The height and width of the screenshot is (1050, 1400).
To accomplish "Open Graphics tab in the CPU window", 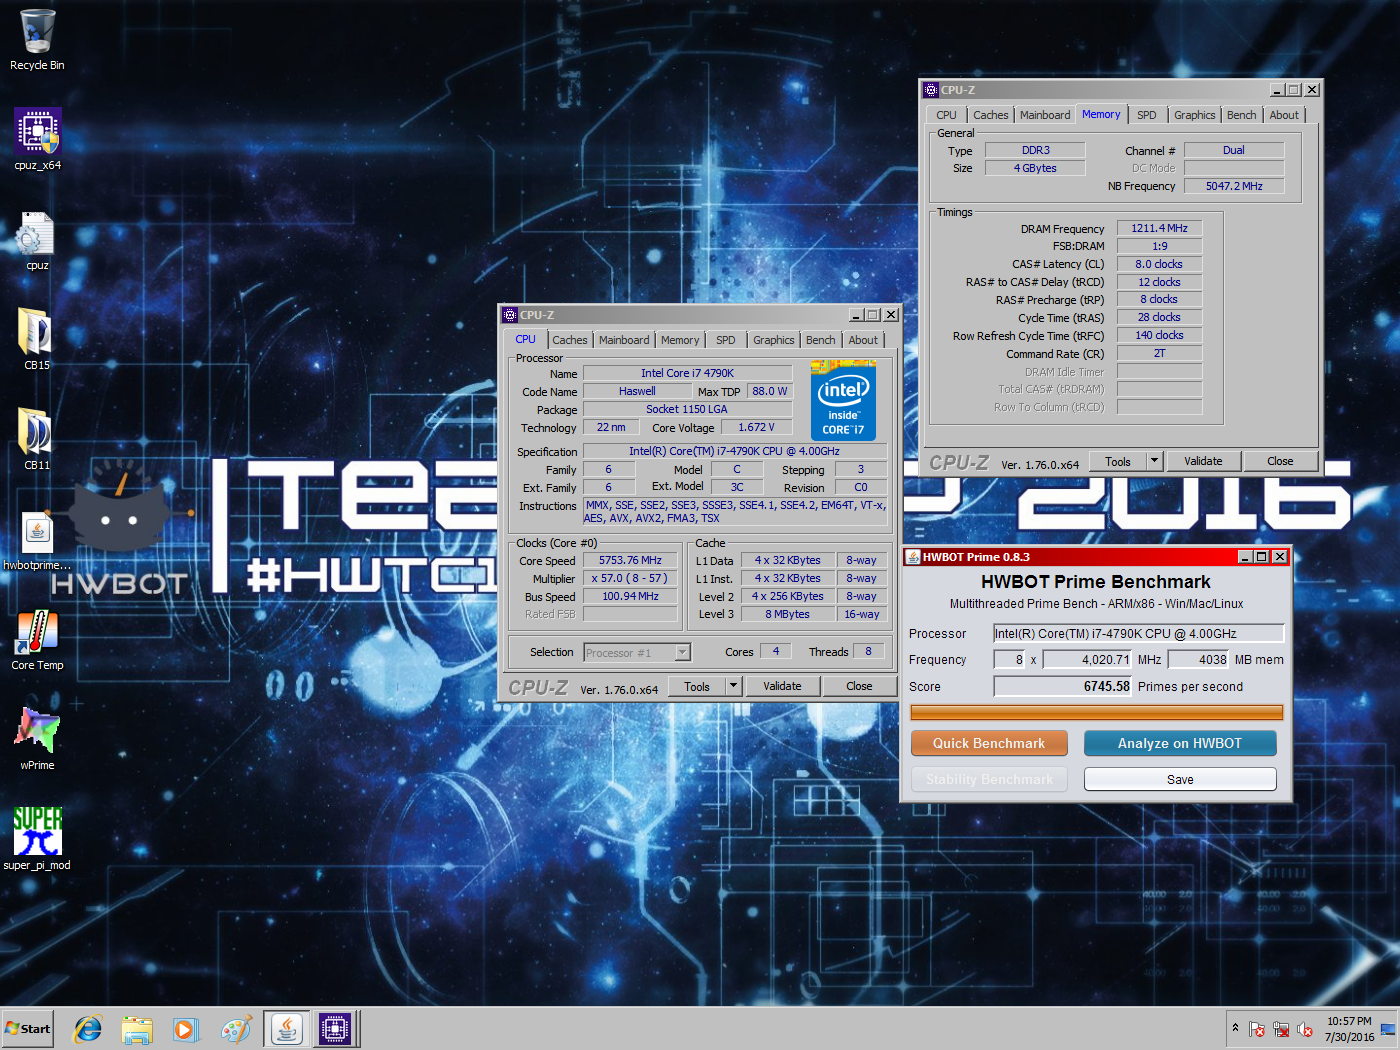I will [774, 340].
